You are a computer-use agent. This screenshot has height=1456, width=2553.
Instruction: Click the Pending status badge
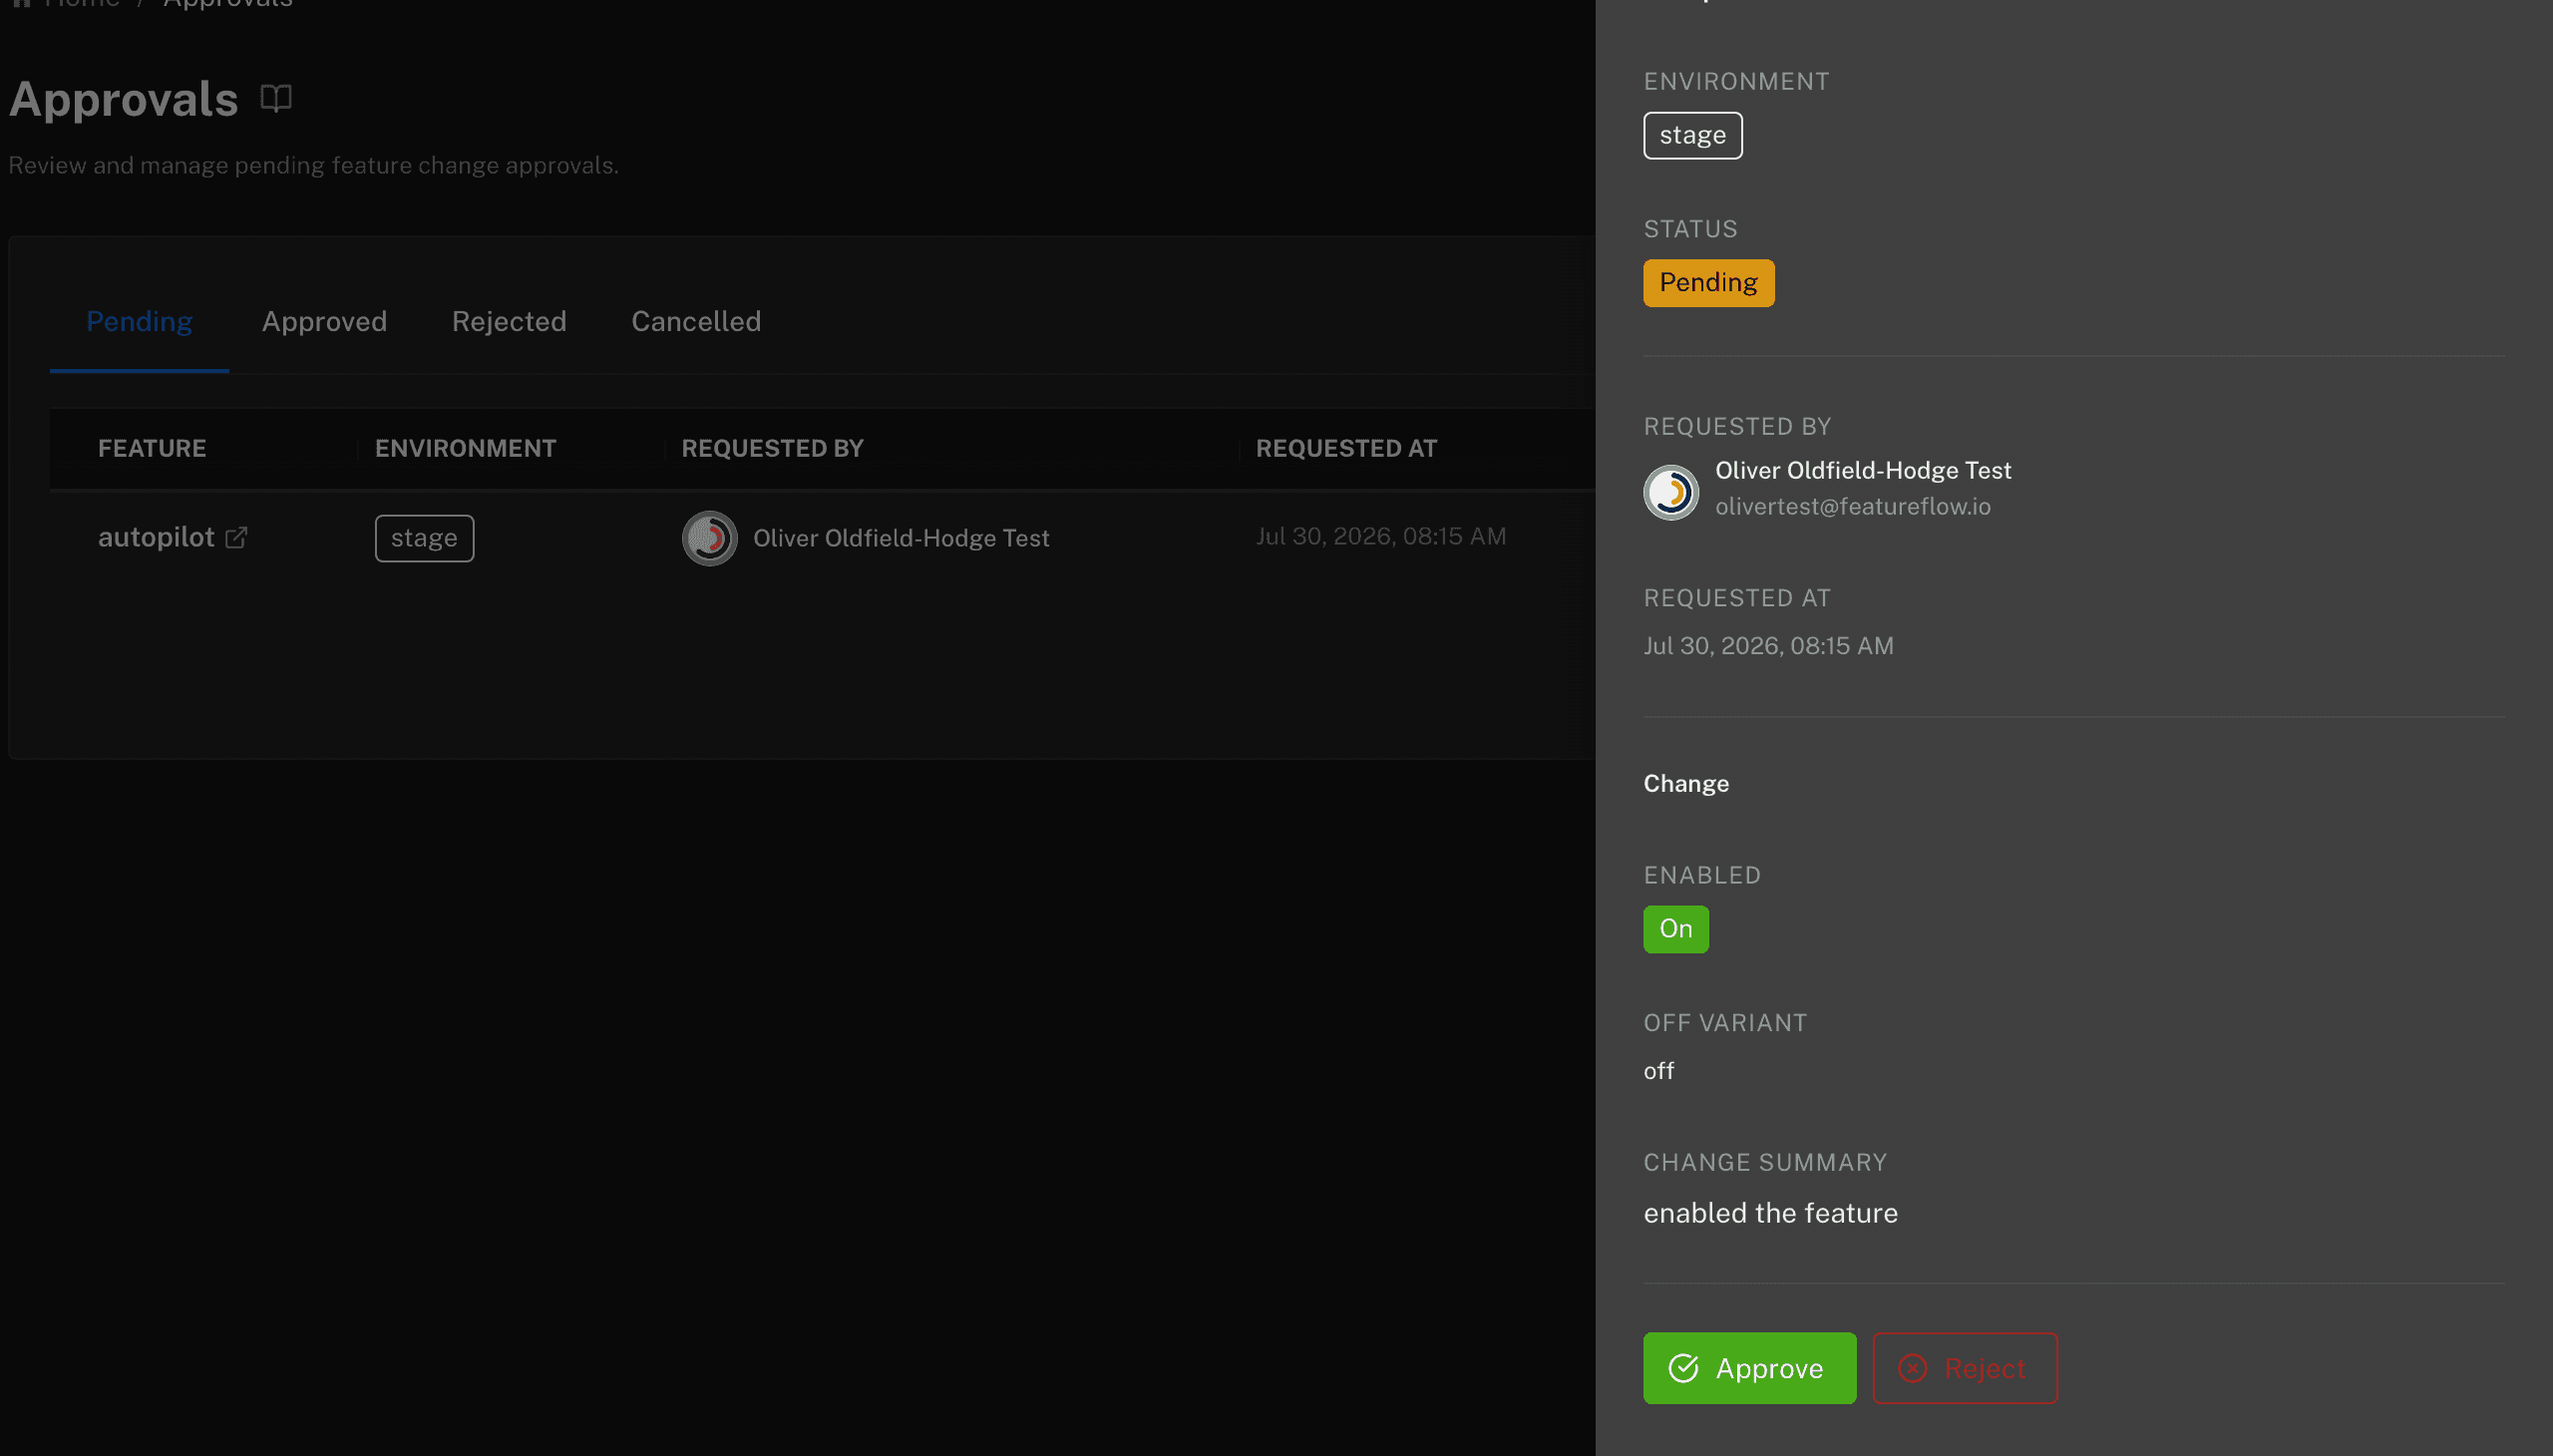coord(1708,283)
